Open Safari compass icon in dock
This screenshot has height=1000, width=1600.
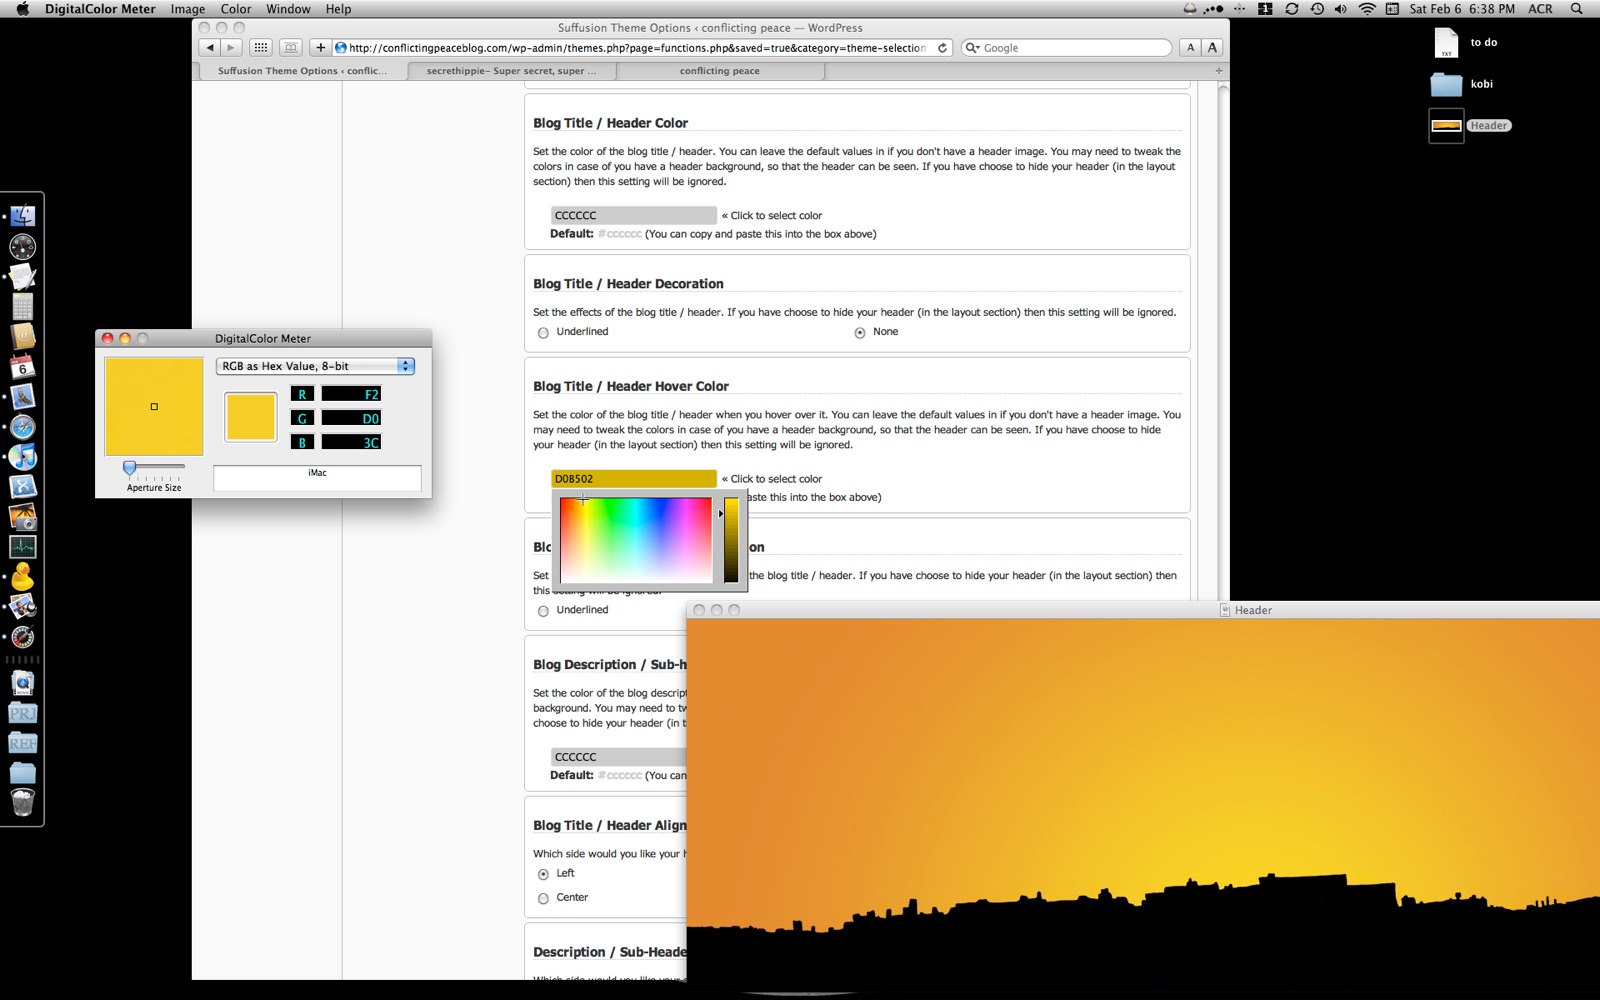click(x=22, y=427)
